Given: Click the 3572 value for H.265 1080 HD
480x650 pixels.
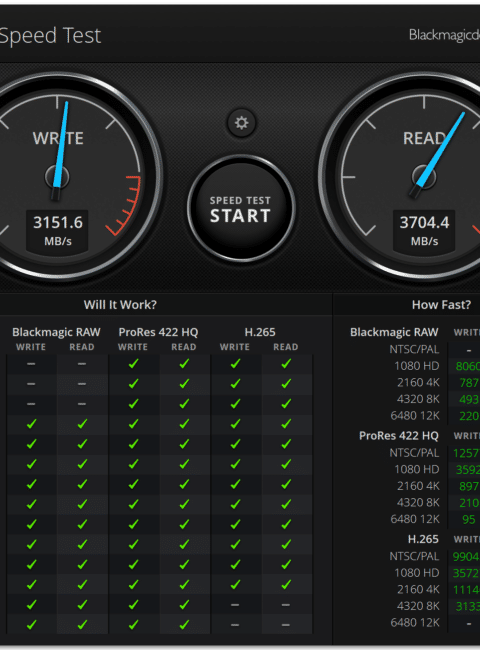Looking at the screenshot, I should pos(466,573).
